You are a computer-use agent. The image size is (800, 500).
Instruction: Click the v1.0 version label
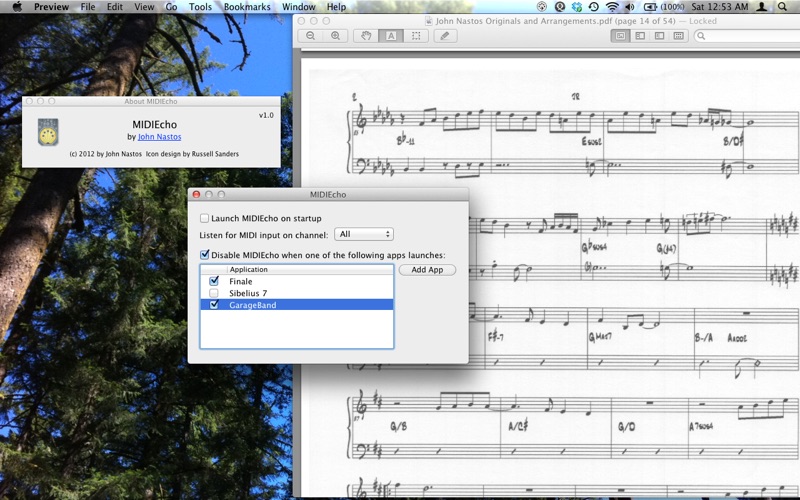266,115
